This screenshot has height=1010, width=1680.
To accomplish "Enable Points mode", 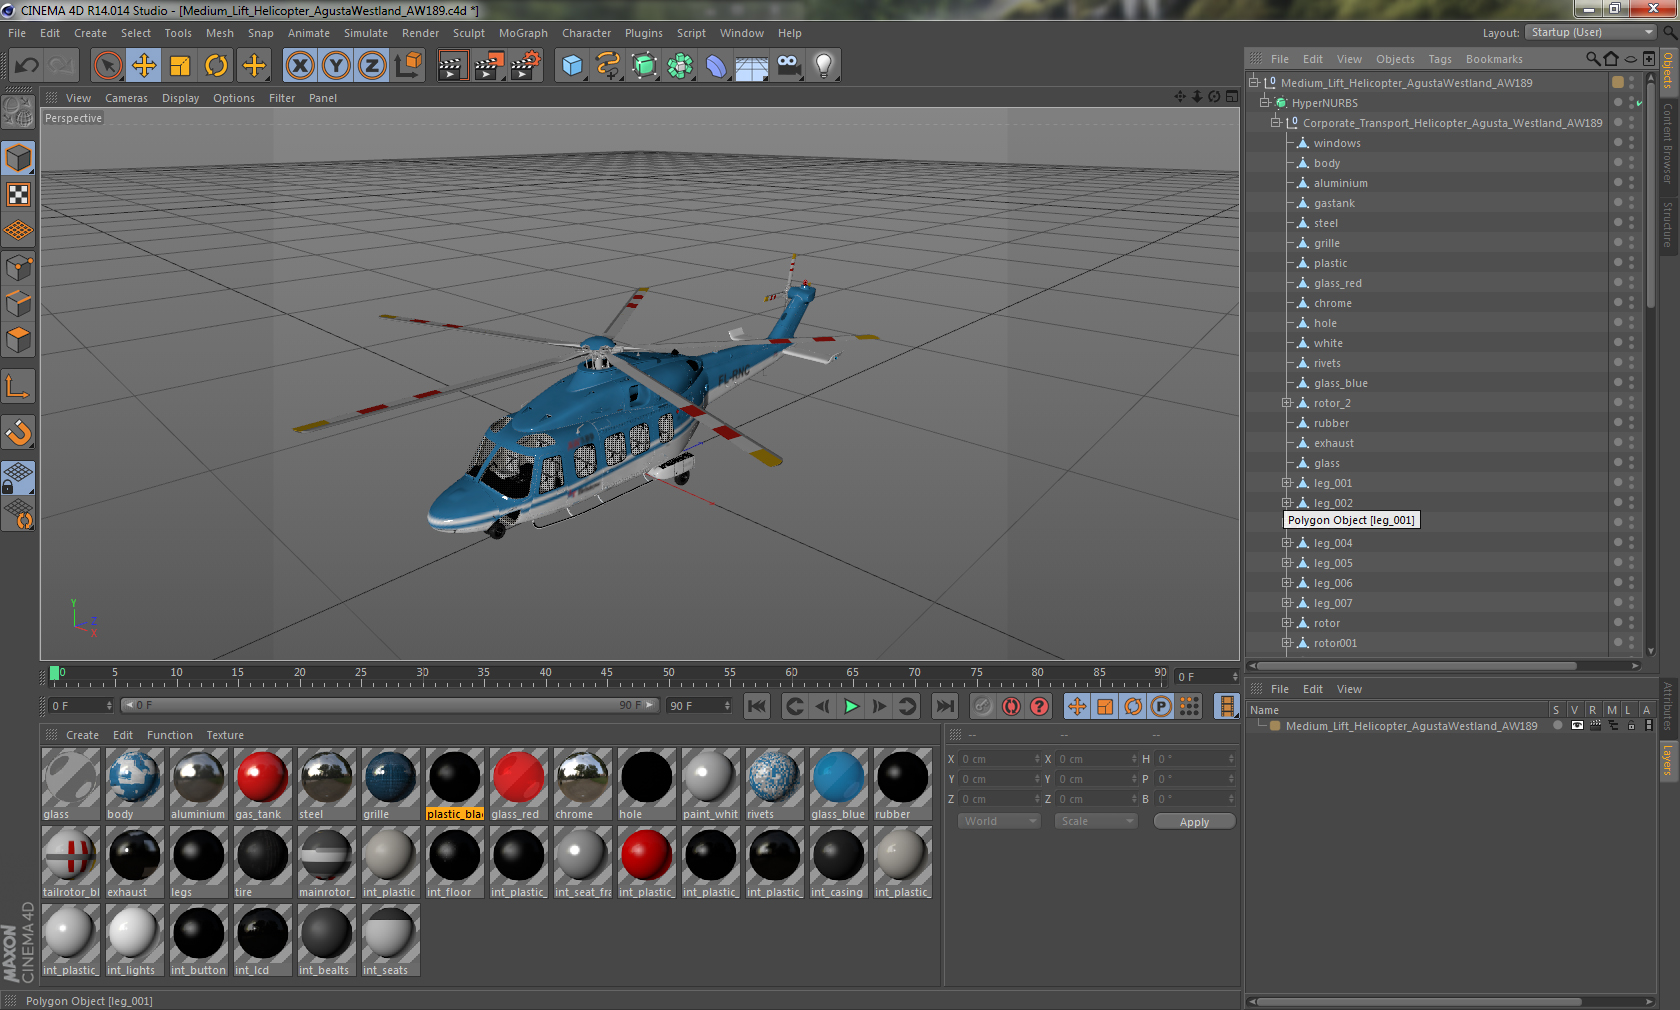I will pyautogui.click(x=18, y=268).
